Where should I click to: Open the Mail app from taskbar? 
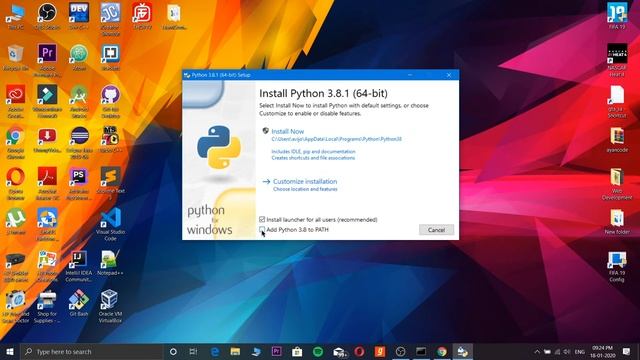(339, 351)
